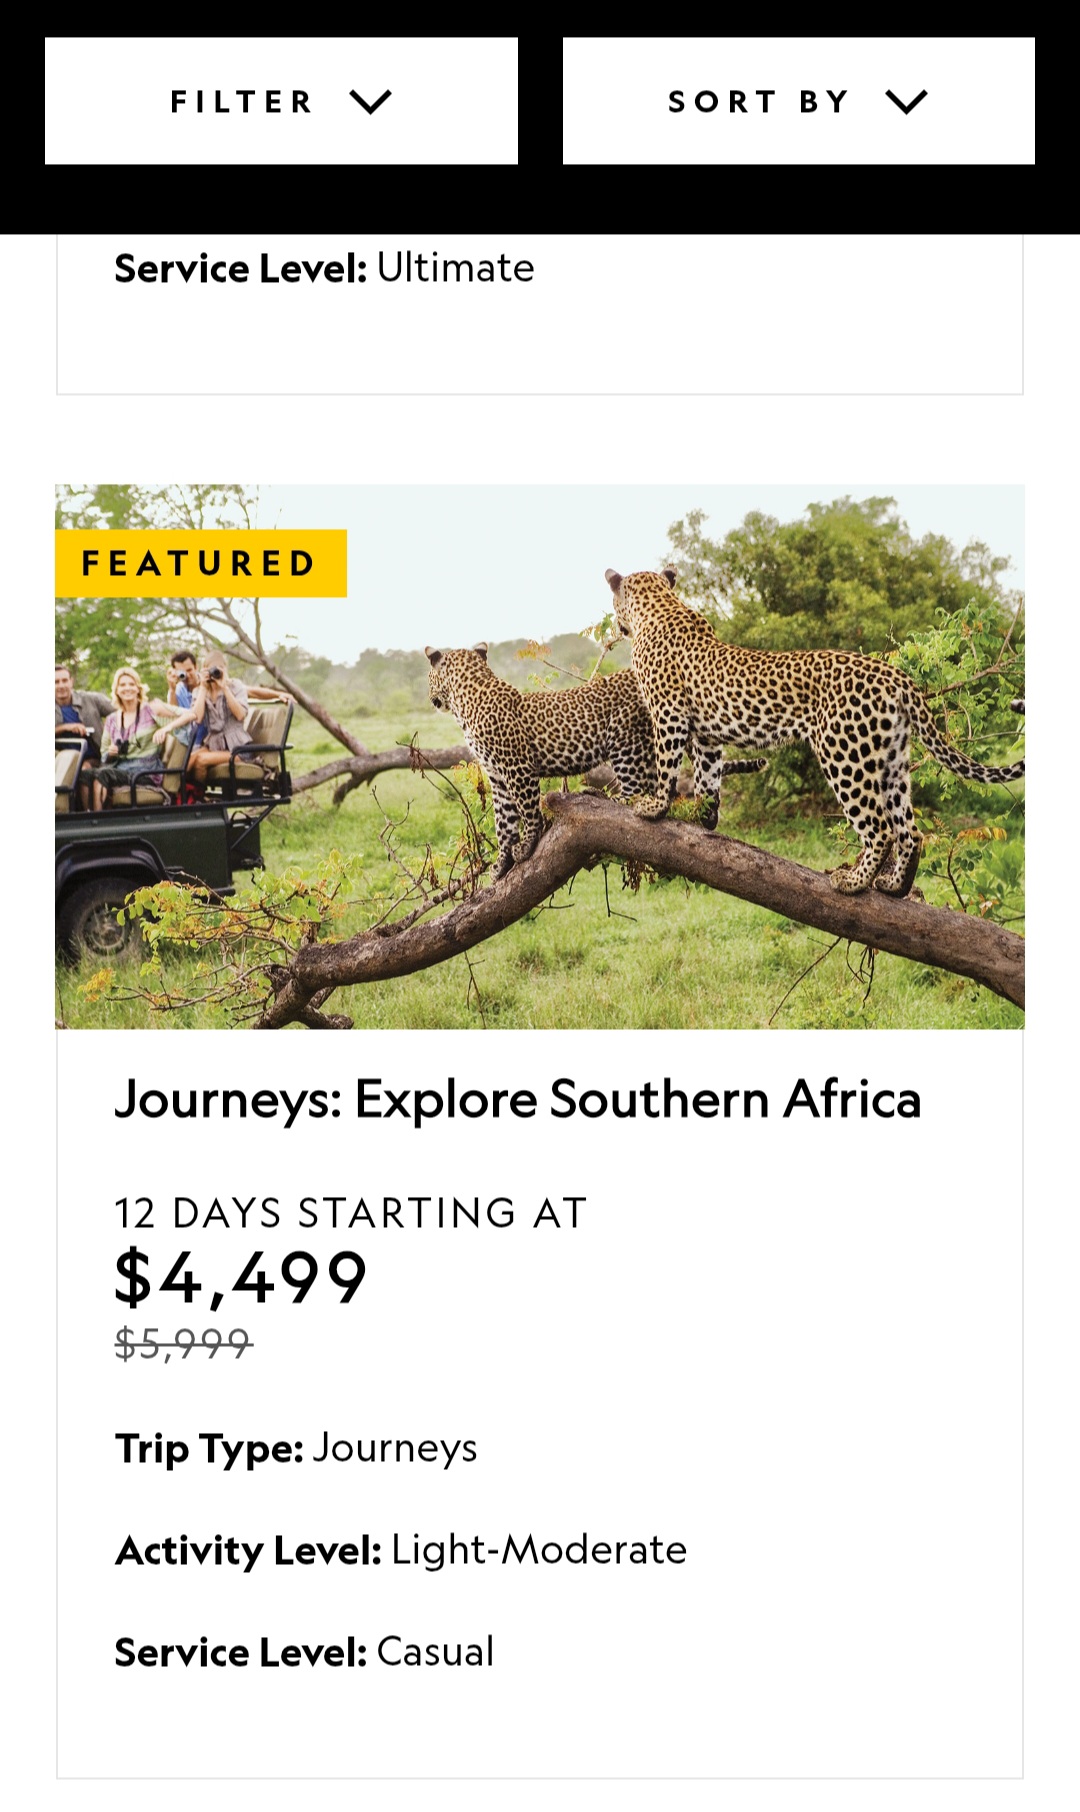Tap the Service Level: Ultimate line
The width and height of the screenshot is (1080, 1812).
(x=324, y=268)
